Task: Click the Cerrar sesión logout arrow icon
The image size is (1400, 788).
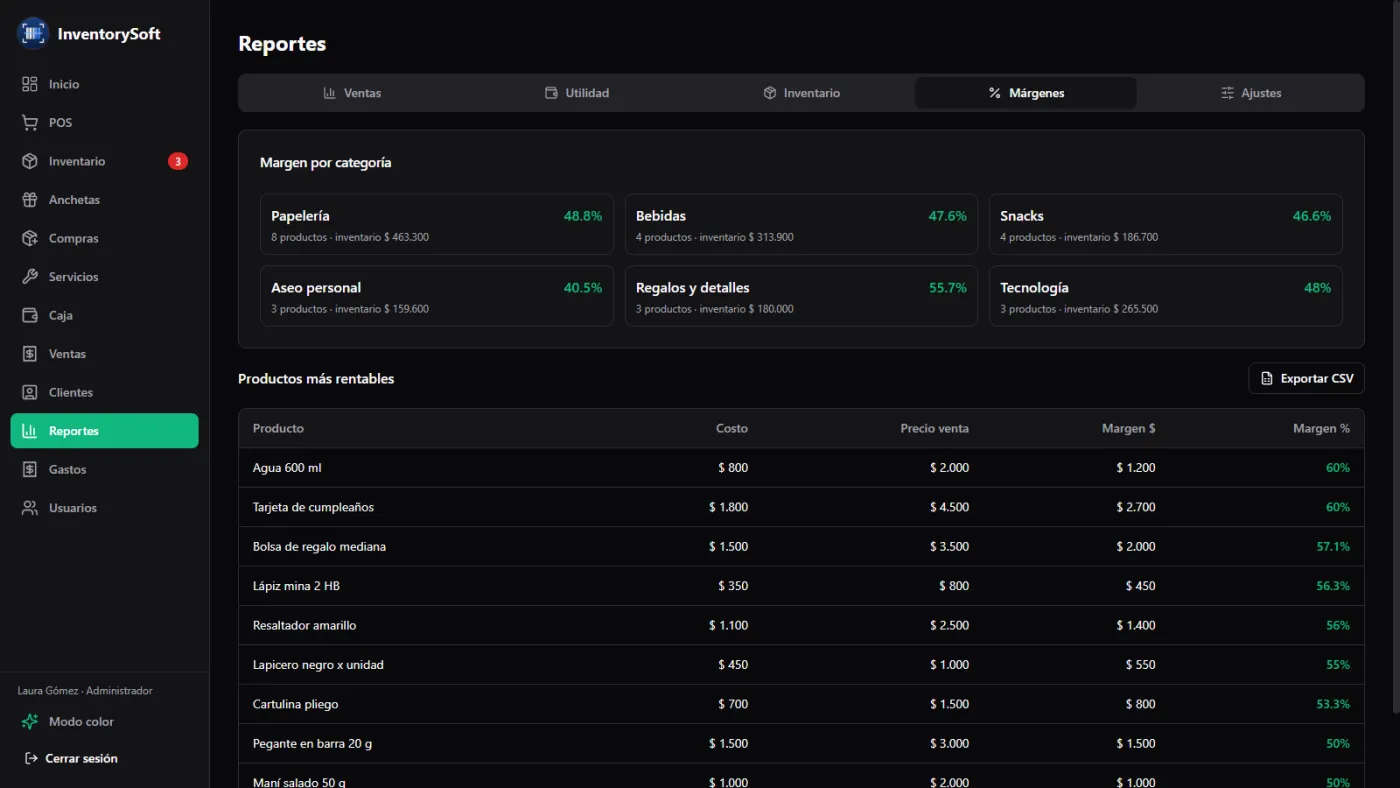Action: pos(31,758)
